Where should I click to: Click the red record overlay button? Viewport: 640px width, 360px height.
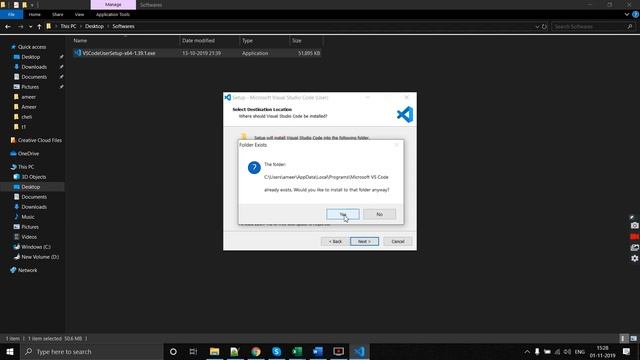tap(634, 237)
